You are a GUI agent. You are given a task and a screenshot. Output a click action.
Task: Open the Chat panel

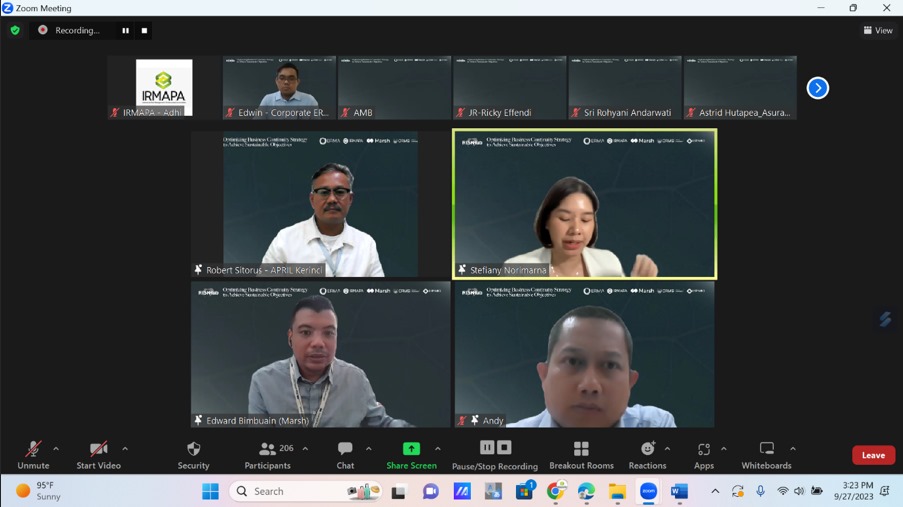click(x=345, y=455)
